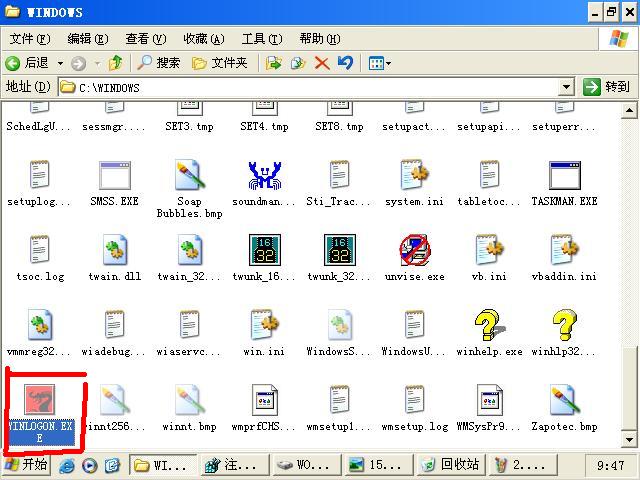The image size is (640, 480).
Task: Select the WMSysPr9 file icon
Action: 489,400
